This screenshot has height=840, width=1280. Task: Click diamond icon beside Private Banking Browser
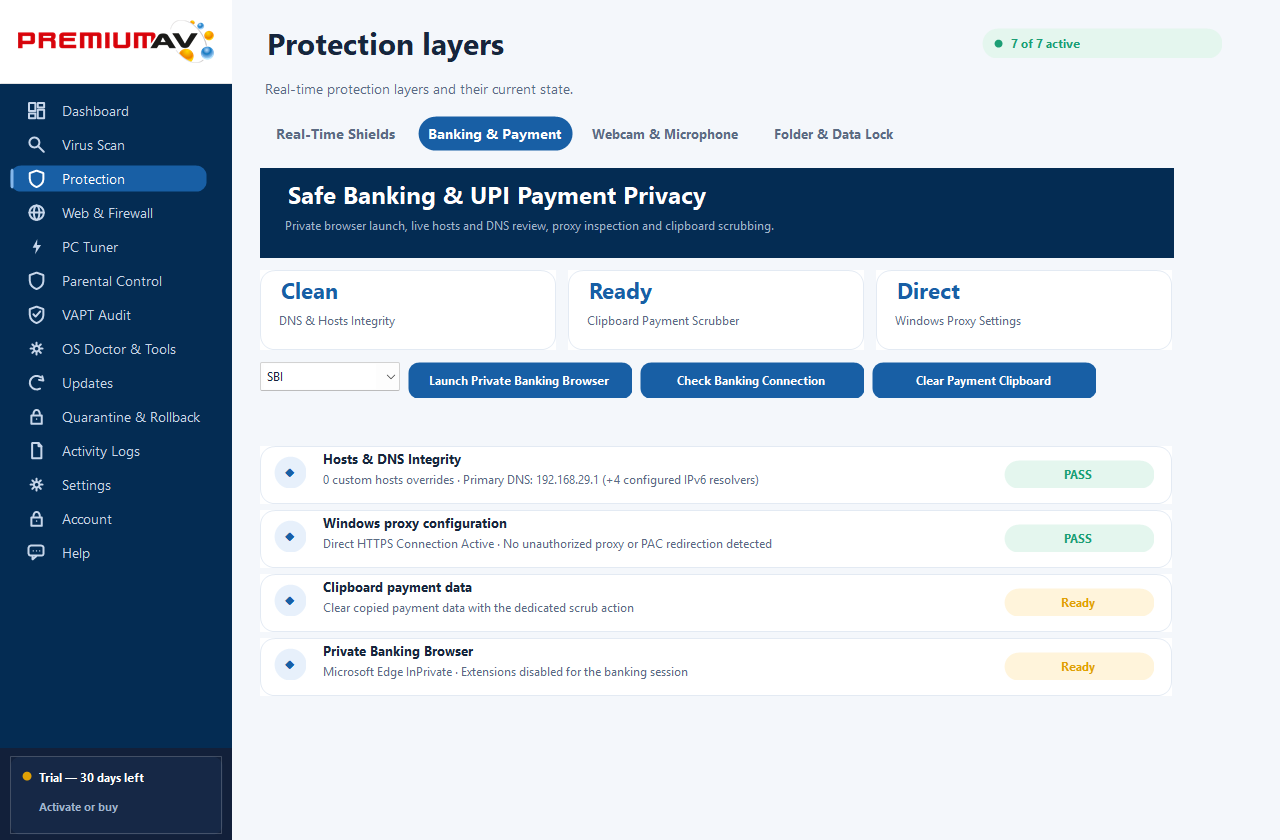tap(290, 665)
